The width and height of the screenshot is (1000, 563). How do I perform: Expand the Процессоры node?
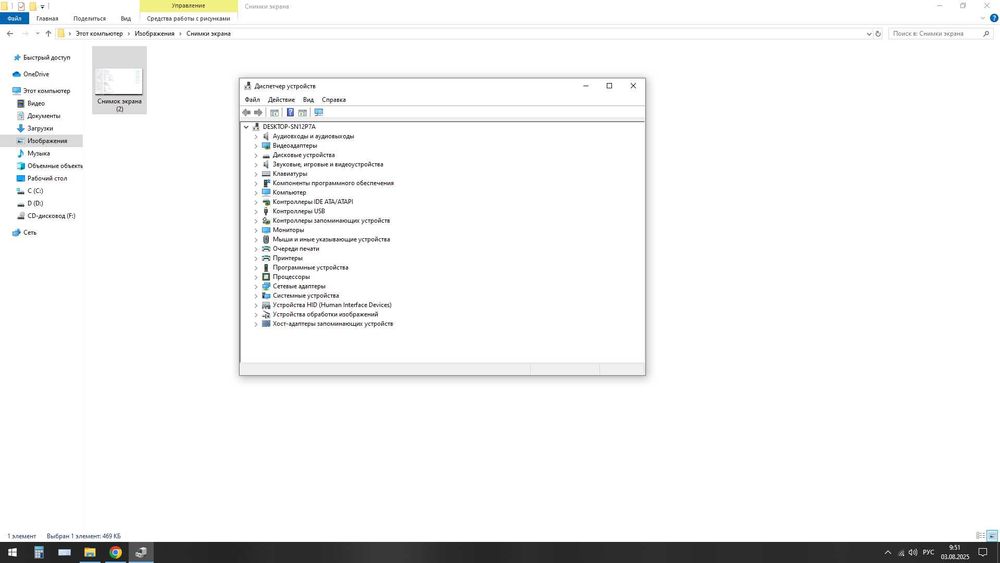[256, 277]
